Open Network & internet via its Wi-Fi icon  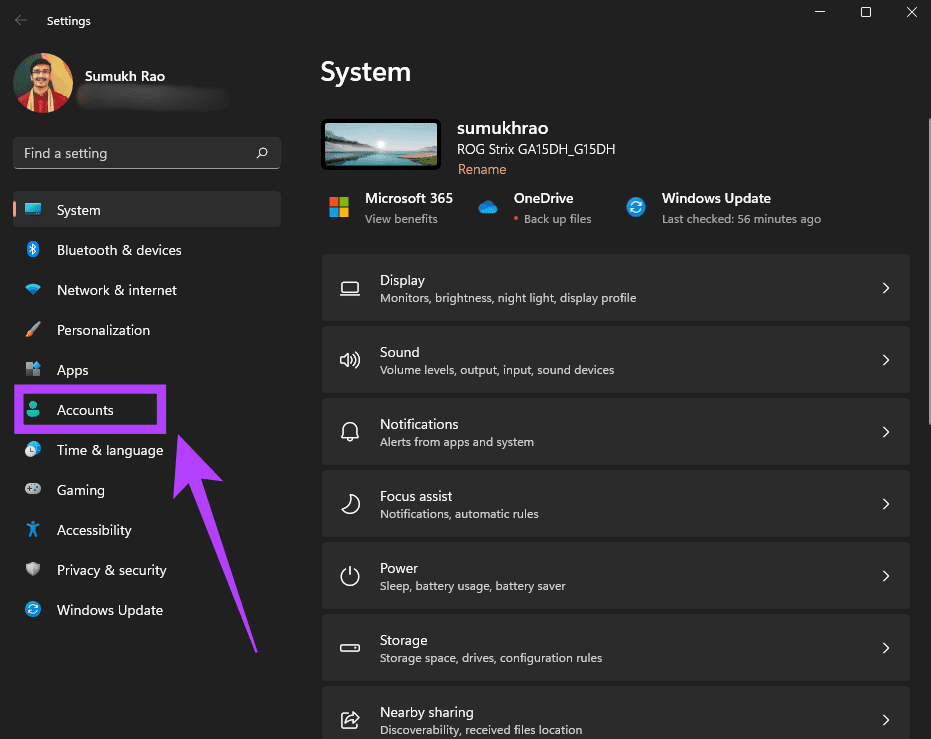pyautogui.click(x=33, y=290)
